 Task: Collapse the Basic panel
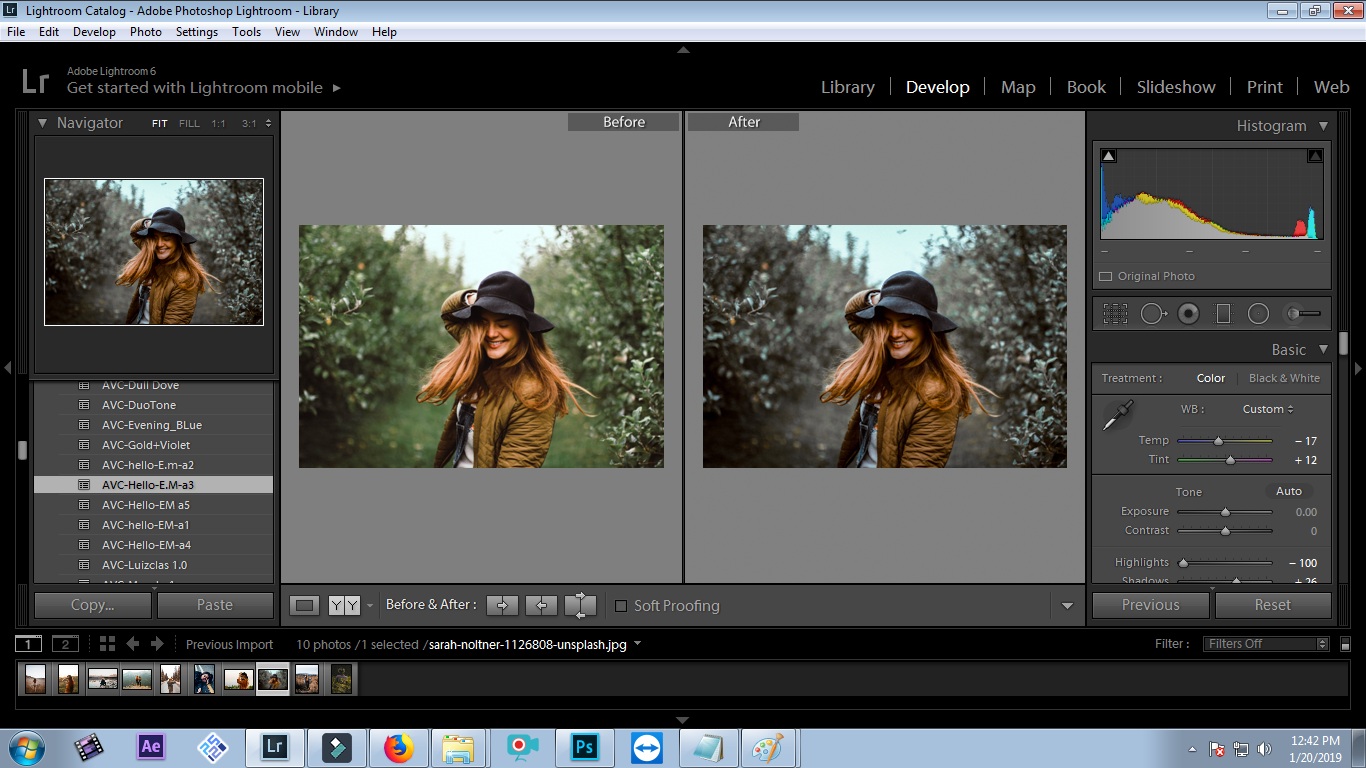point(1323,350)
